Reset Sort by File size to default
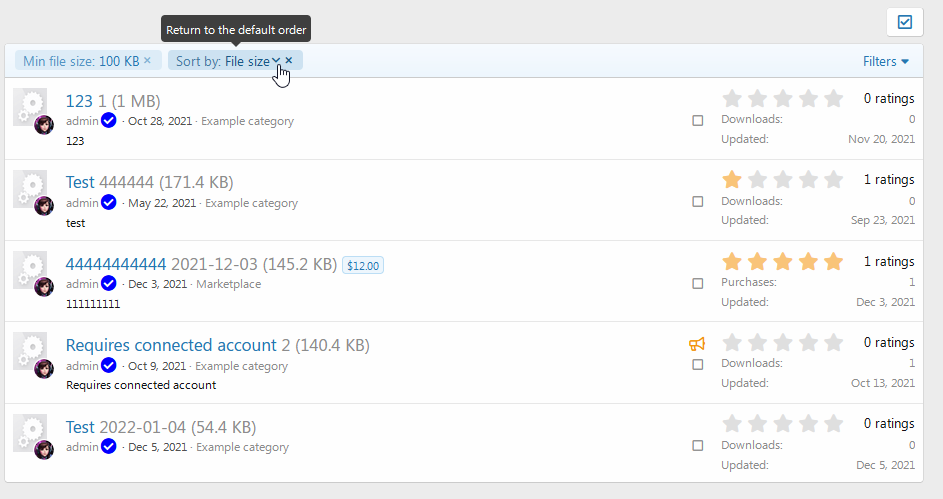943x499 pixels. (289, 60)
